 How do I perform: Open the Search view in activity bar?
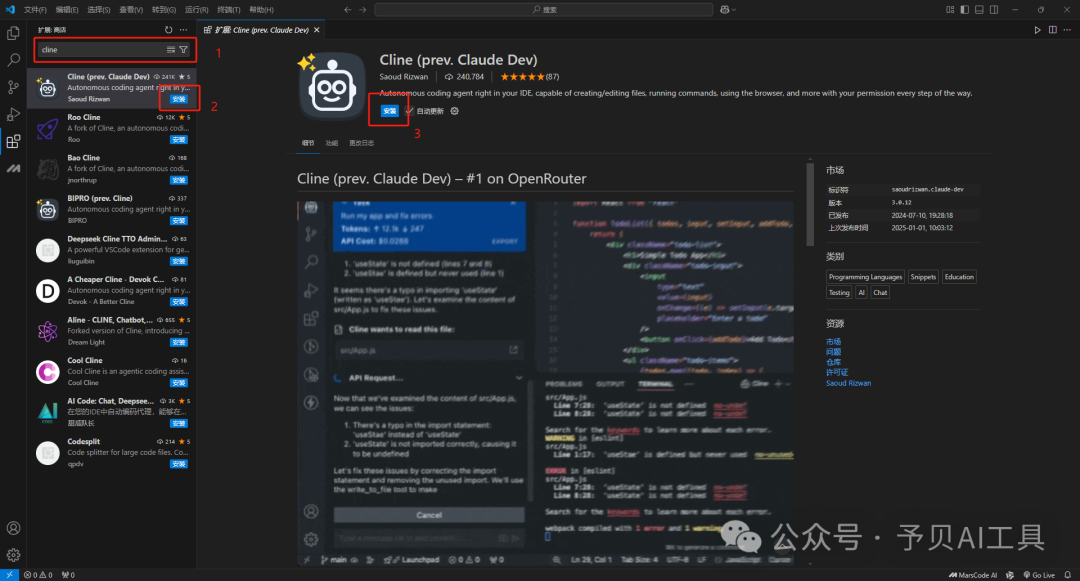(x=13, y=61)
